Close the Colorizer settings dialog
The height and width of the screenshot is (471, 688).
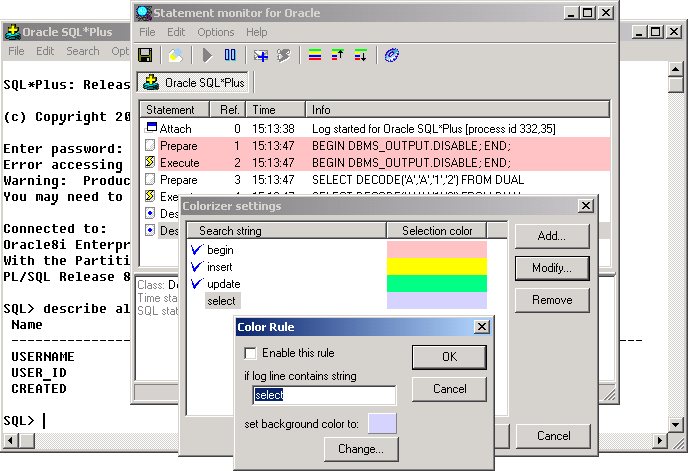[586, 206]
